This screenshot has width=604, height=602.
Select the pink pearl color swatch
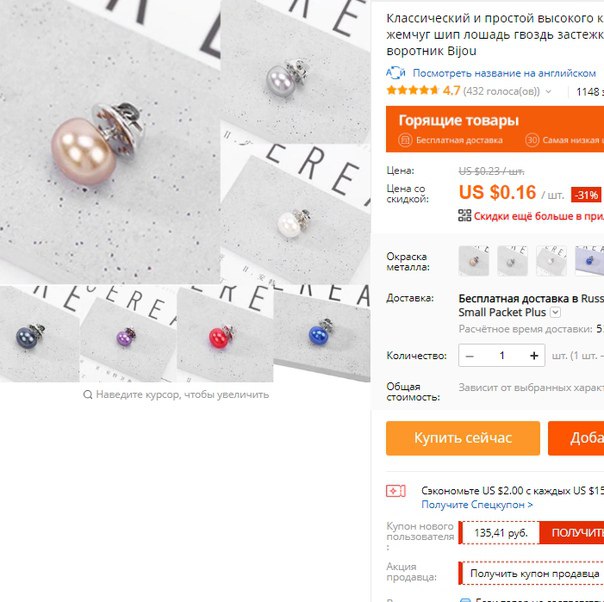474,261
